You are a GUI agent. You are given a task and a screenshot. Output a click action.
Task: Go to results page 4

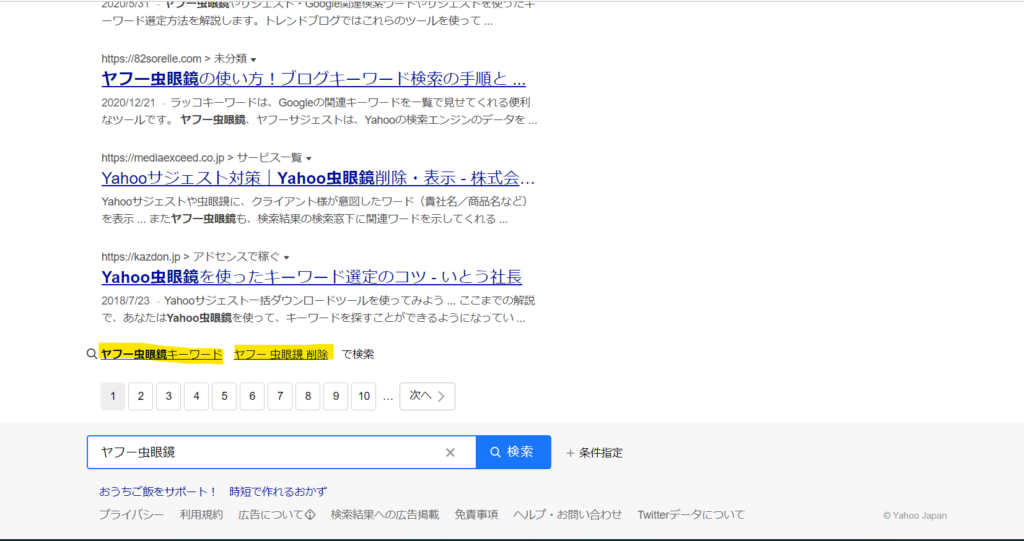pos(196,396)
